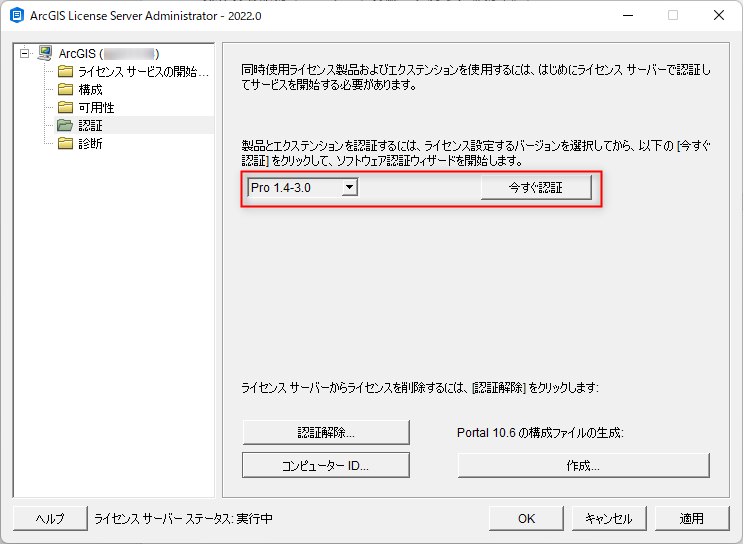Image resolution: width=743 pixels, height=544 pixels.
Task: Collapse the ArcGIS root tree node
Action: pos(24,53)
